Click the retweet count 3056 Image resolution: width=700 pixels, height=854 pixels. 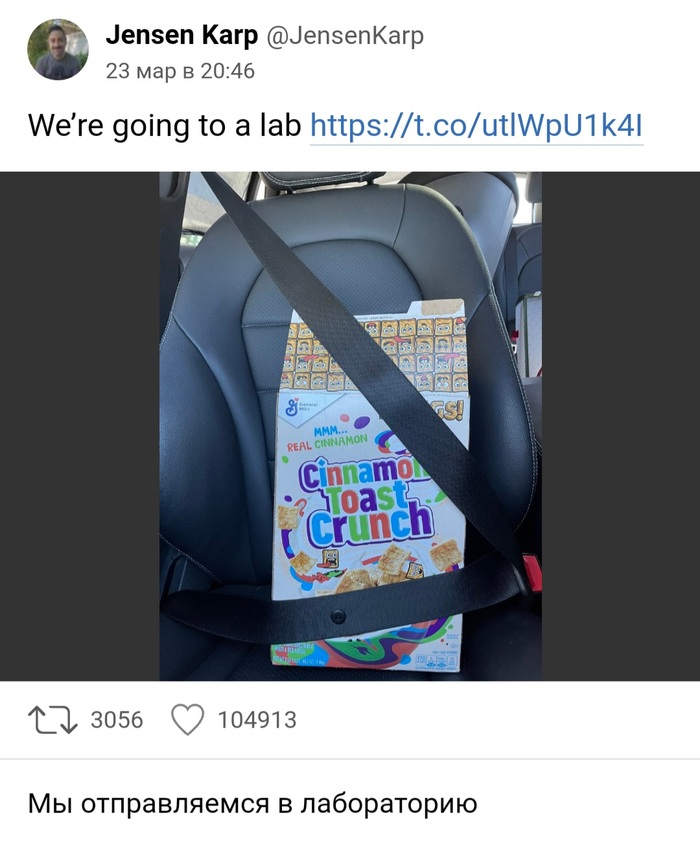pyautogui.click(x=117, y=720)
